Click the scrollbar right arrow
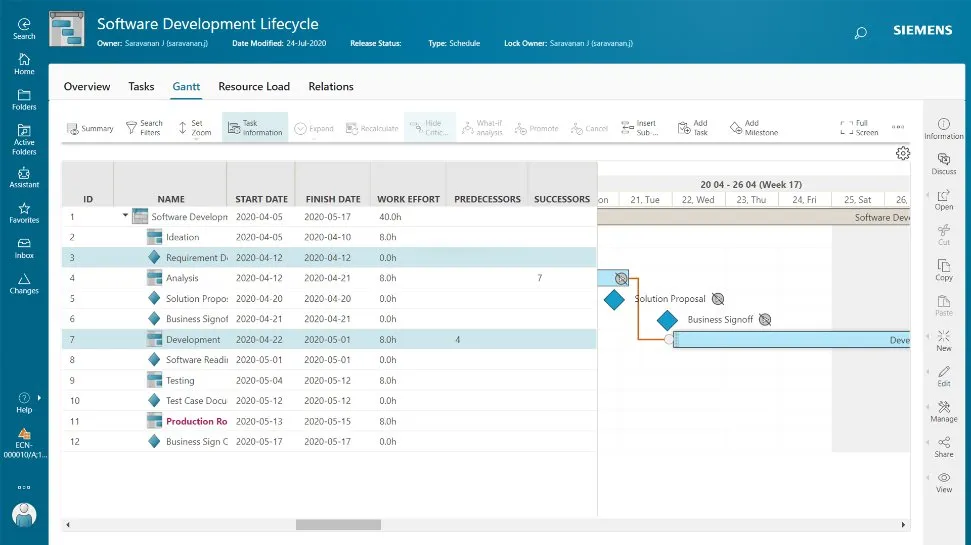 click(x=903, y=525)
